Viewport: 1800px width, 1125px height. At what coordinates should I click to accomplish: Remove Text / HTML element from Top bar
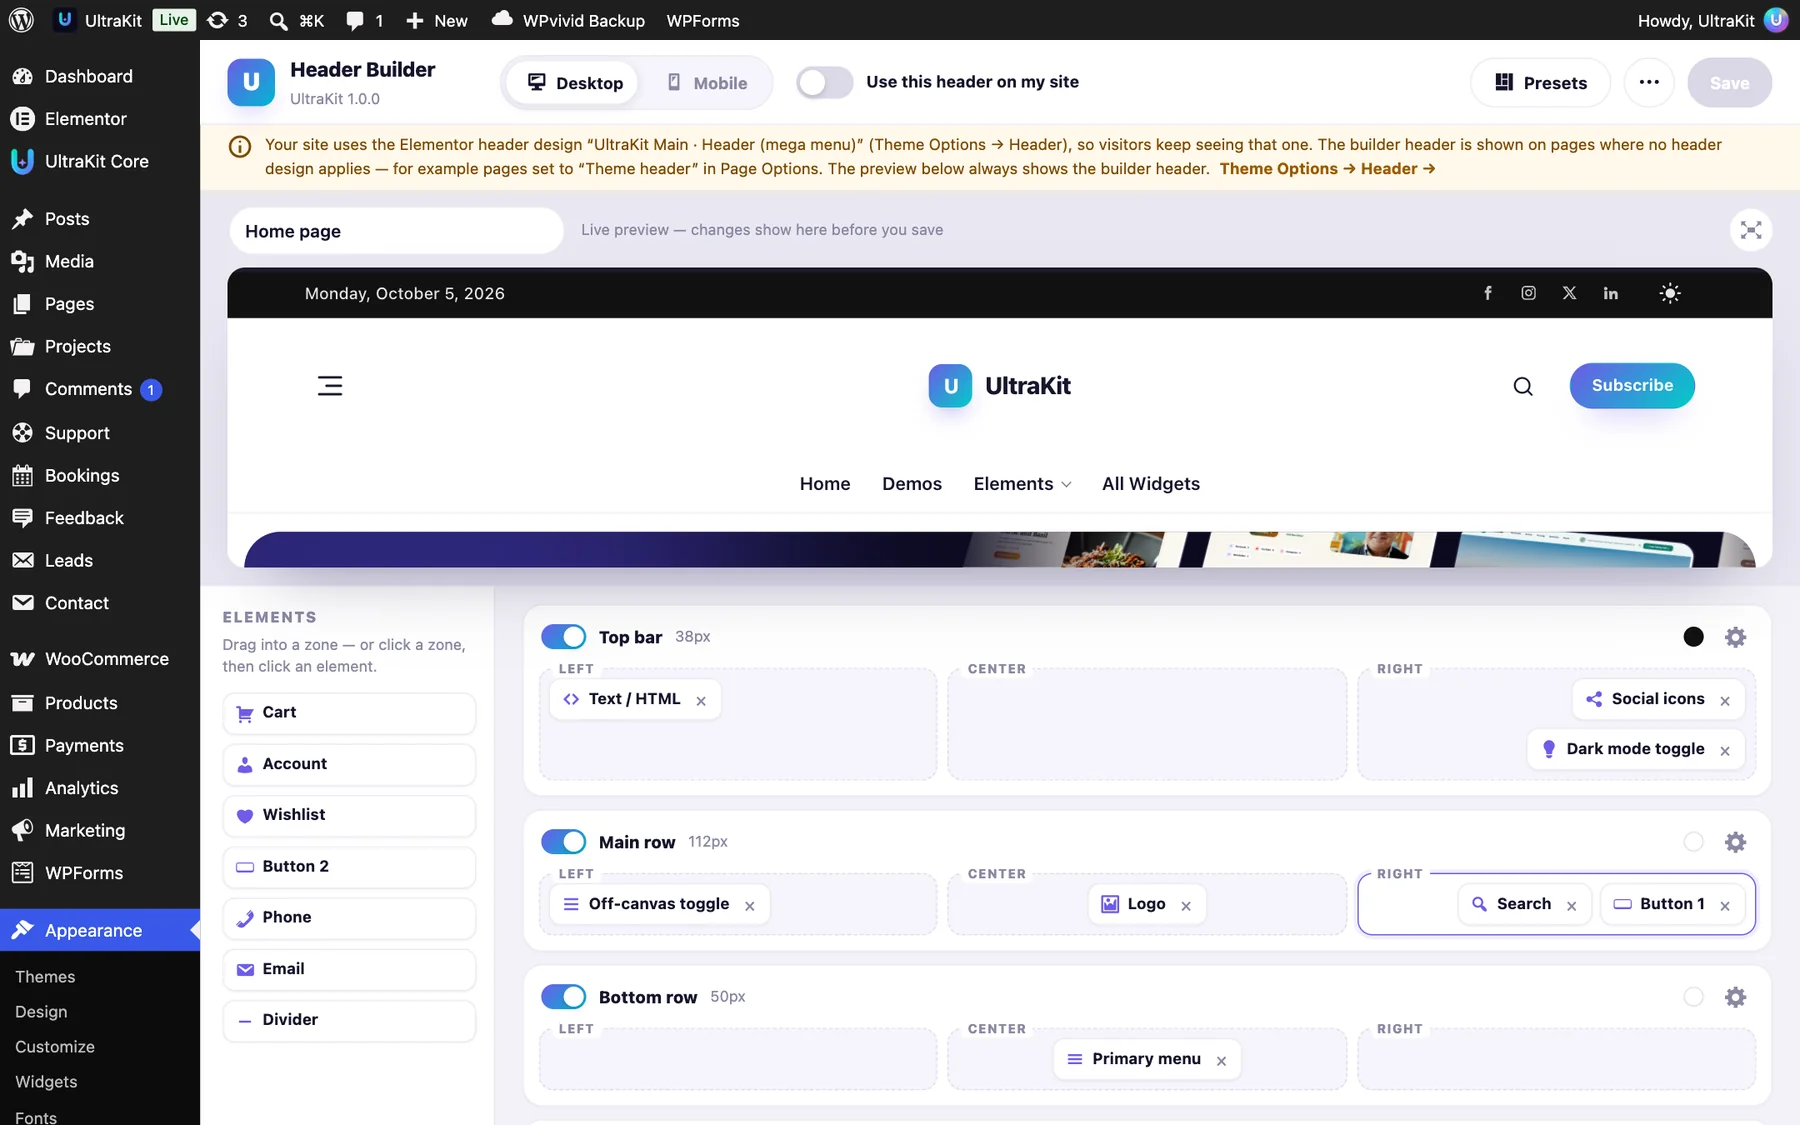coord(701,700)
